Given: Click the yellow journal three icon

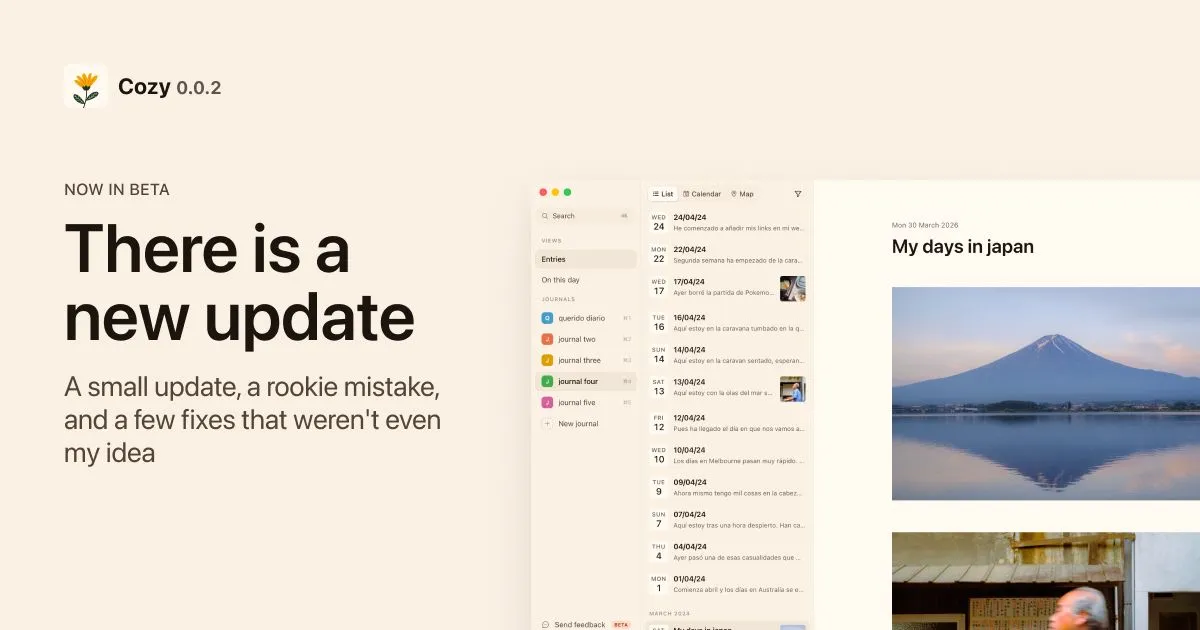Looking at the screenshot, I should pos(547,360).
